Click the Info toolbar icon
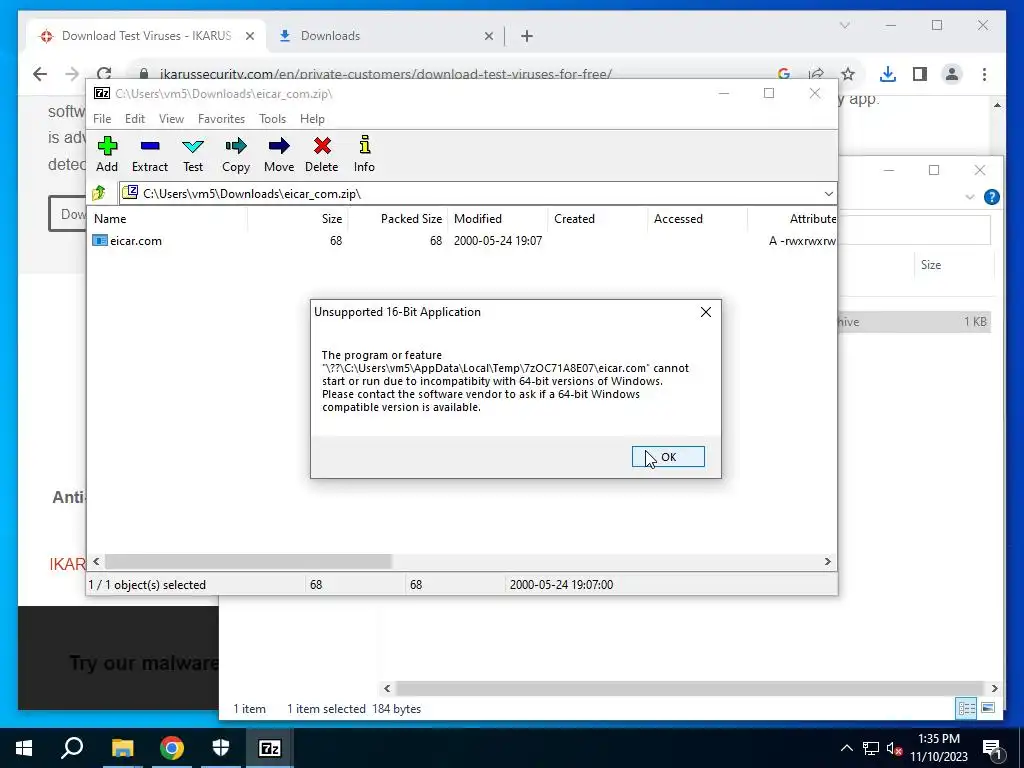Screen dimensions: 1024x768 [364, 145]
